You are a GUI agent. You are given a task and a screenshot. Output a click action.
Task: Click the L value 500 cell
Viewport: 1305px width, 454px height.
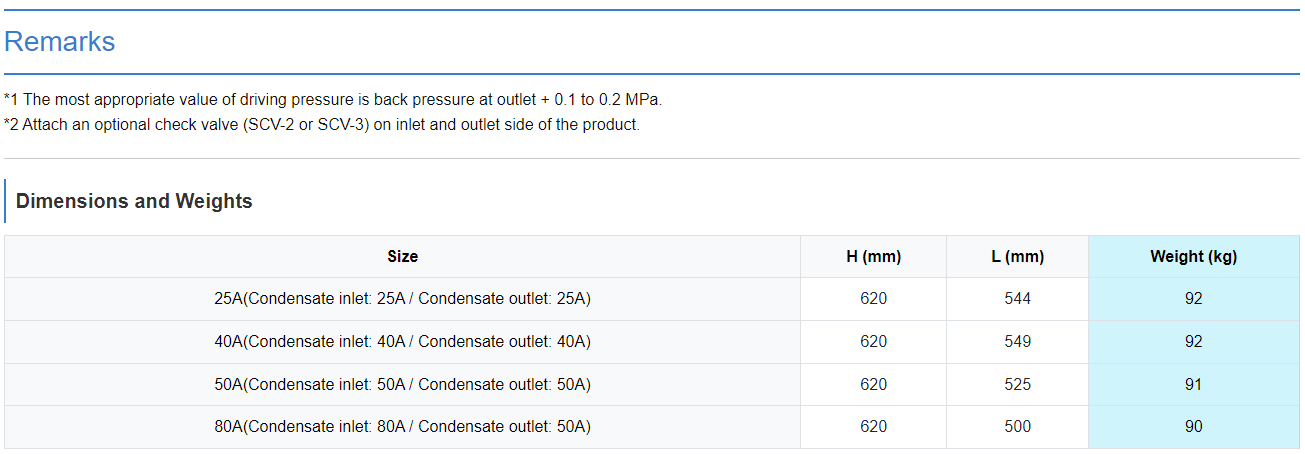tap(1017, 427)
